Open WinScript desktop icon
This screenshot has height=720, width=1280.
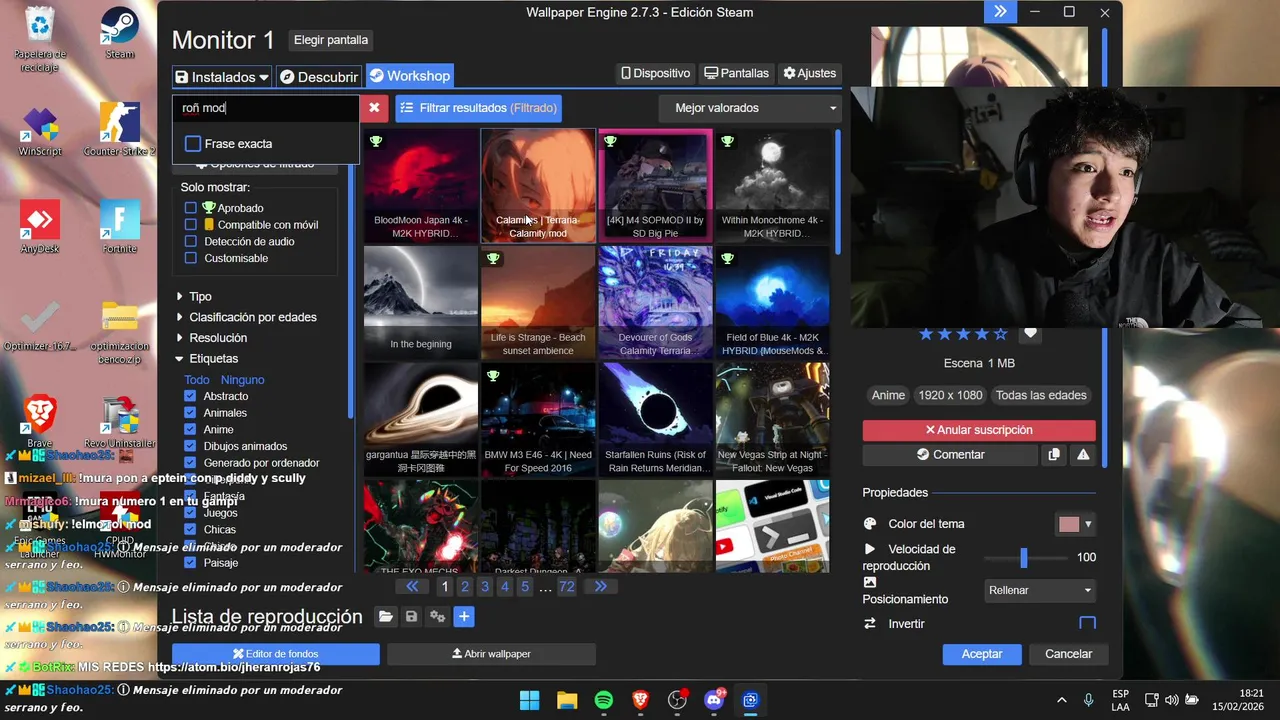click(x=40, y=130)
